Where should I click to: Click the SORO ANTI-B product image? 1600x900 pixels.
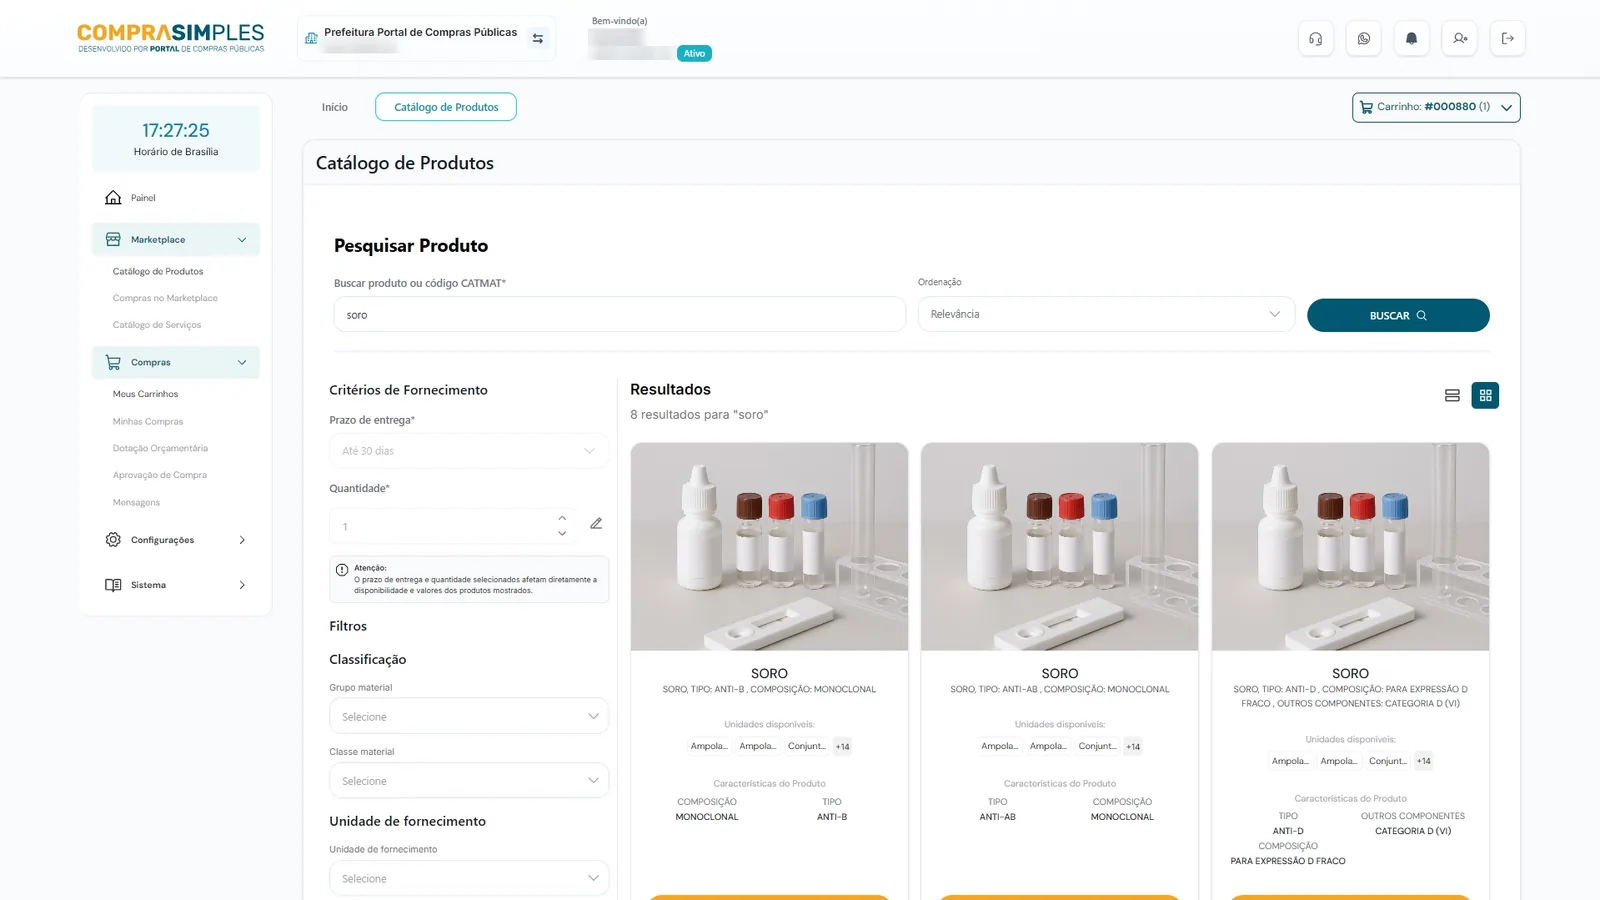pos(769,547)
